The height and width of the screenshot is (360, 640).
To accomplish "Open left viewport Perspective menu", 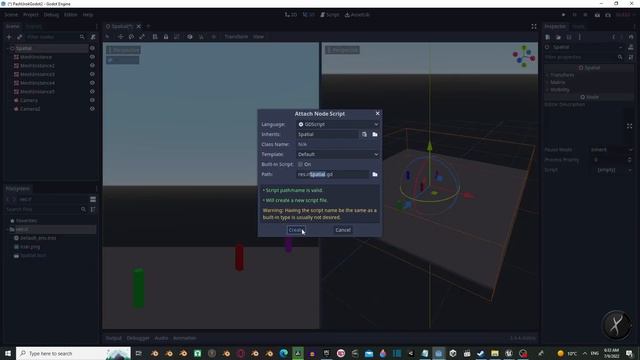I will (123, 50).
